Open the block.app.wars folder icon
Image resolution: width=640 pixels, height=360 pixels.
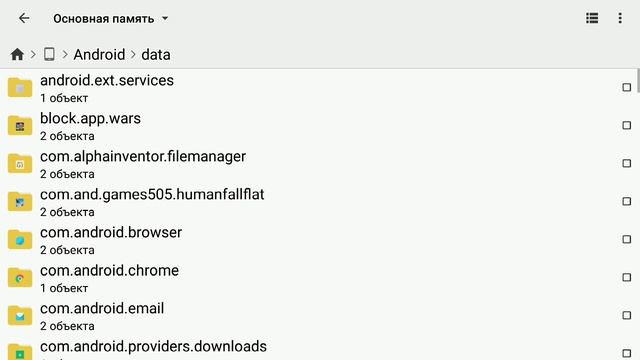pos(20,125)
